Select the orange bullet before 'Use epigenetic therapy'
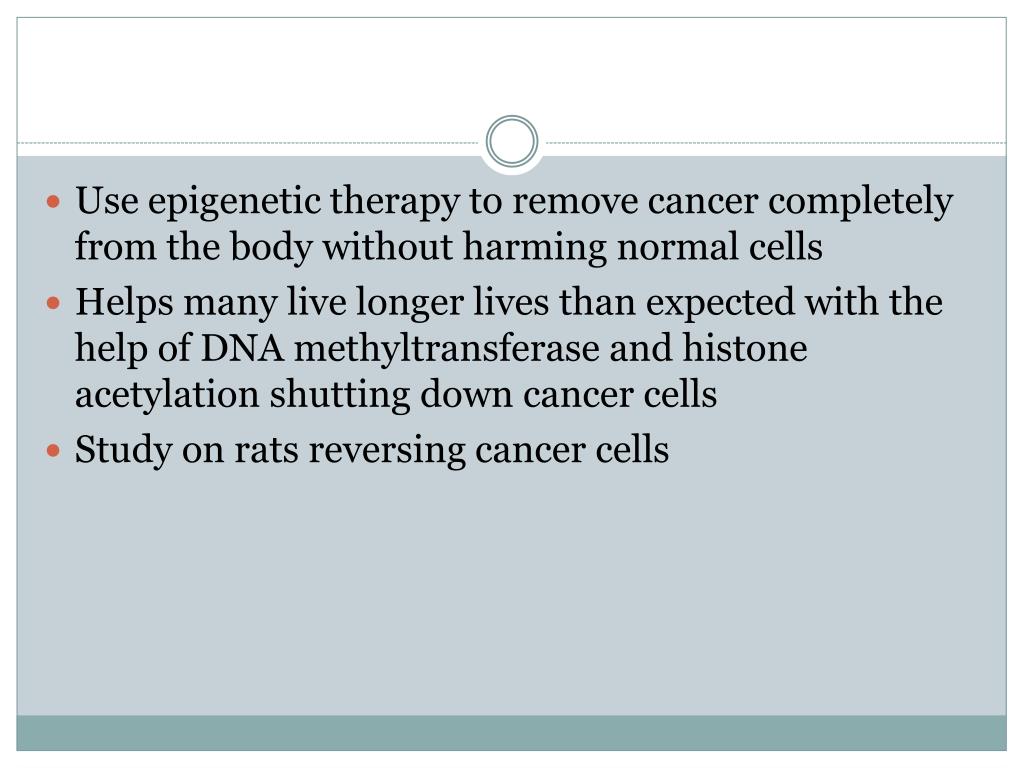 pyautogui.click(x=54, y=202)
